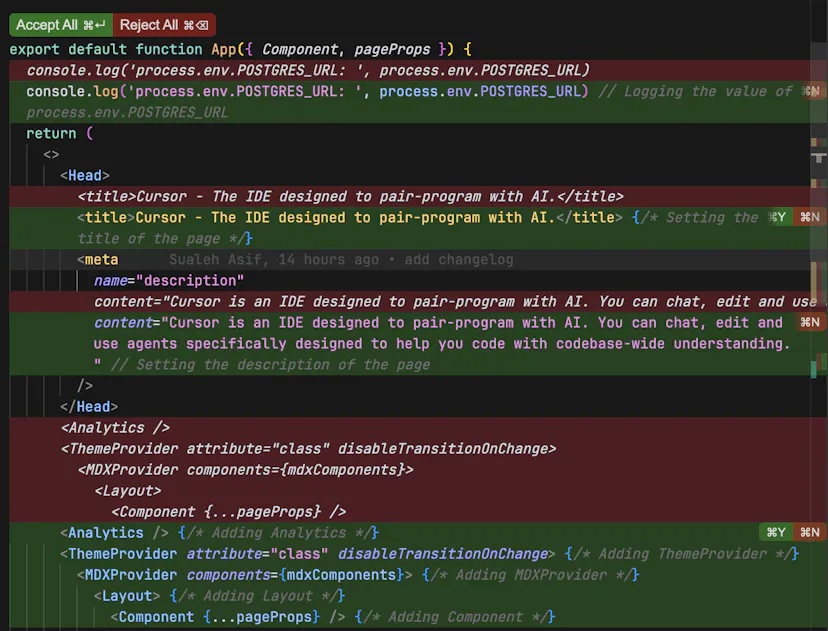
Task: Reject the console.log change with ⌘N
Action: coord(810,91)
